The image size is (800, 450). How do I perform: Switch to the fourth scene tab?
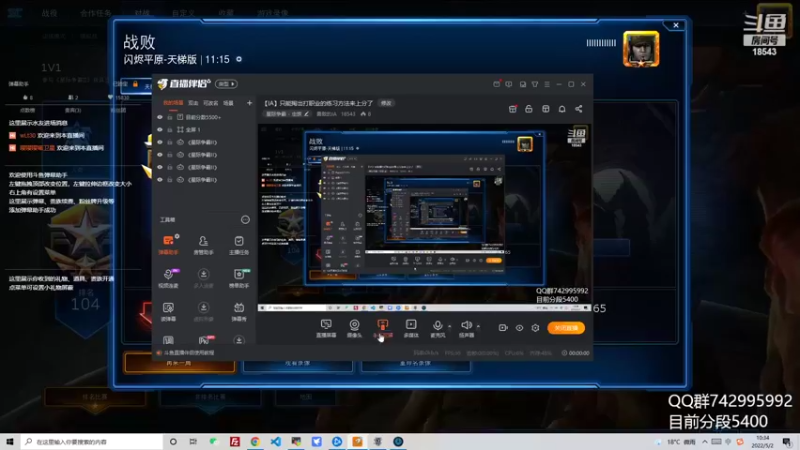pos(228,103)
